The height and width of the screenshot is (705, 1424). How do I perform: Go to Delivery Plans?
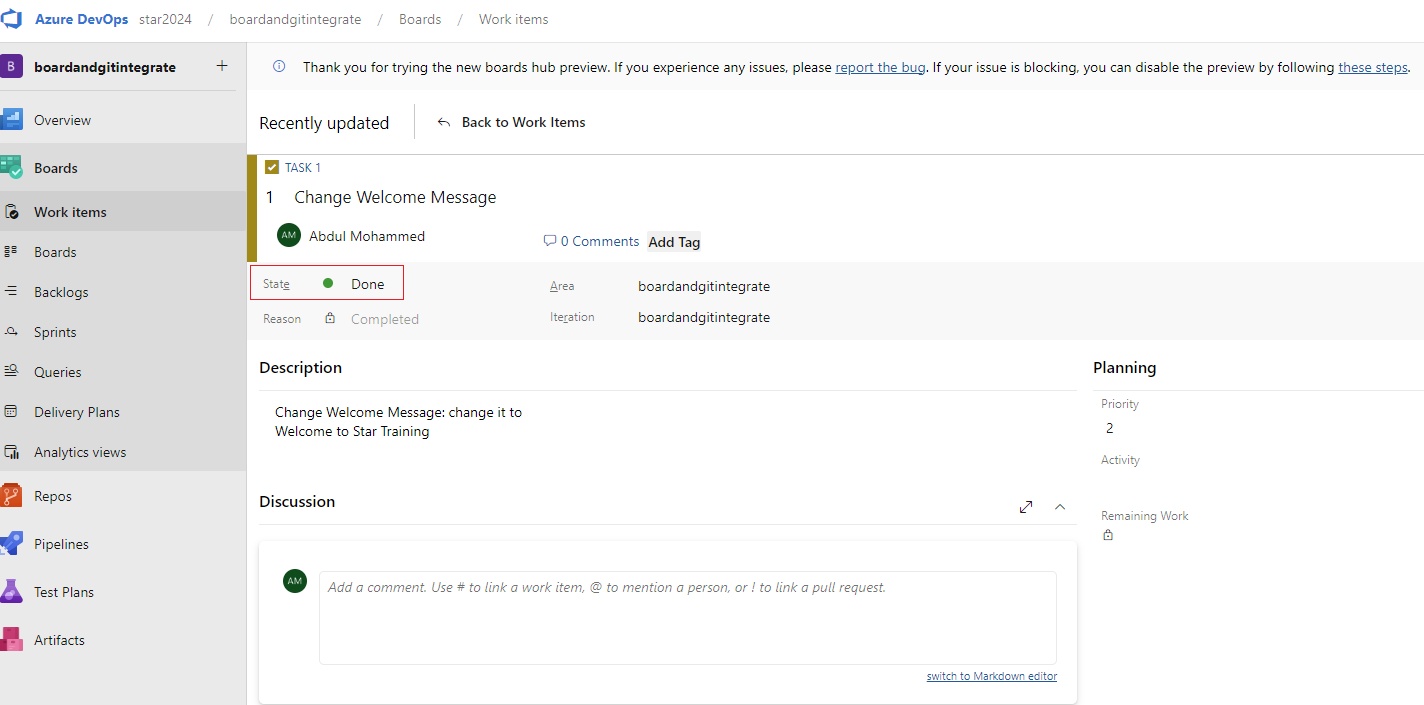click(77, 412)
